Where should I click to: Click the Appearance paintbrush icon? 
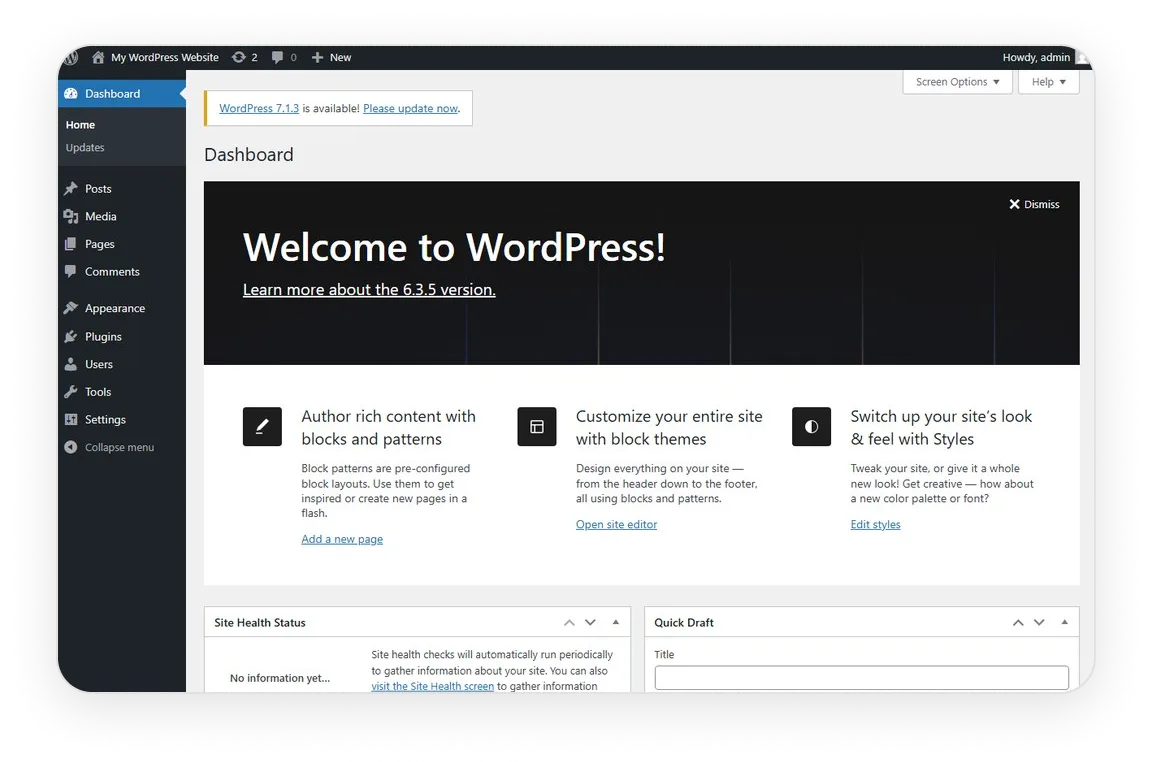[x=71, y=308]
